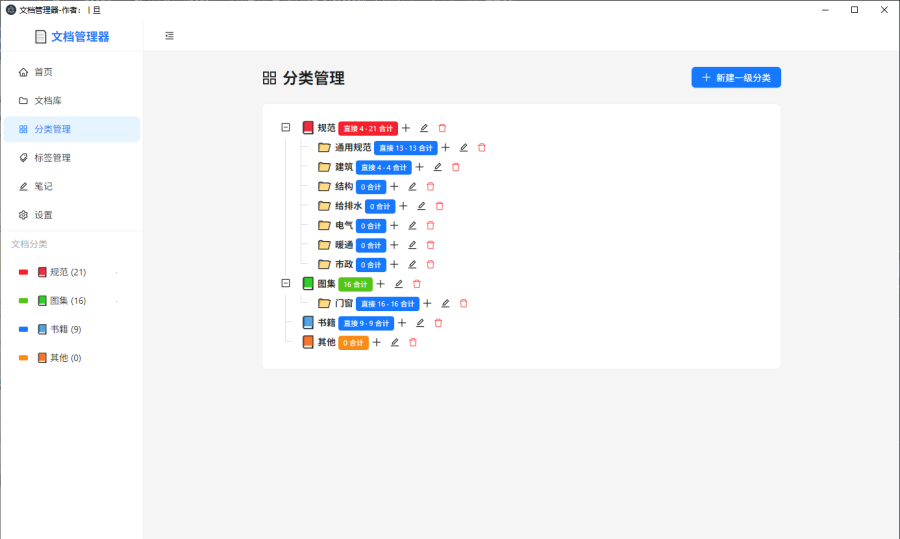Image resolution: width=900 pixels, height=539 pixels.
Task: Select 书籍 (9) in sidebar categories
Action: pos(72,329)
